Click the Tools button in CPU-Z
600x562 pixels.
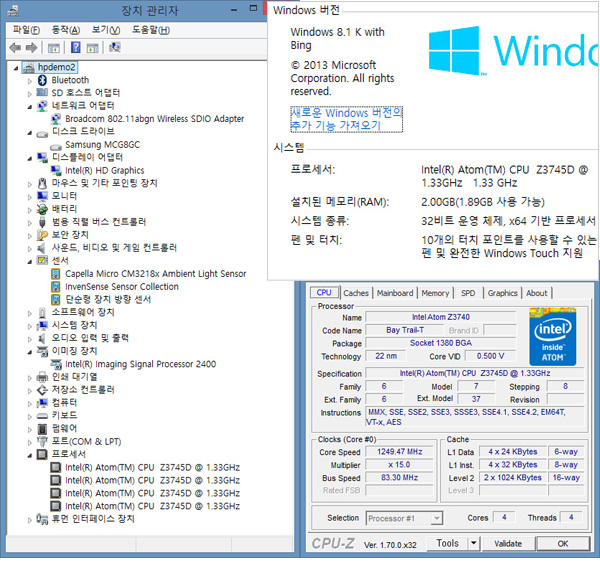[x=448, y=543]
